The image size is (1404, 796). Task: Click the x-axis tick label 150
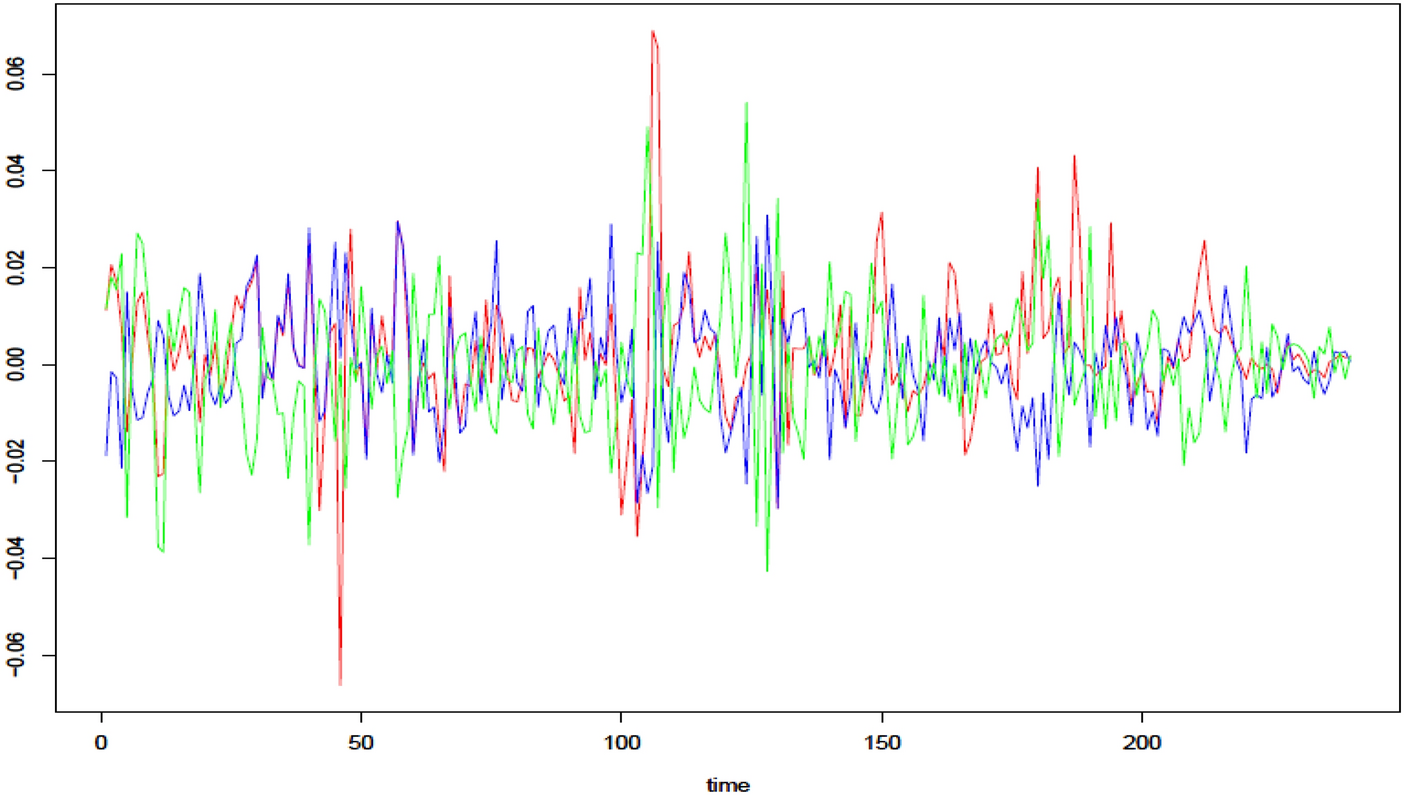coord(881,745)
